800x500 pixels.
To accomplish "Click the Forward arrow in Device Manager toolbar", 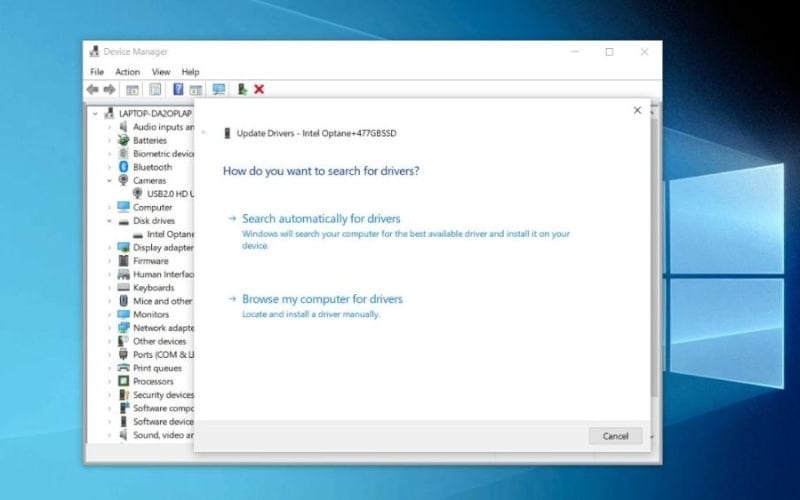I will click(109, 90).
